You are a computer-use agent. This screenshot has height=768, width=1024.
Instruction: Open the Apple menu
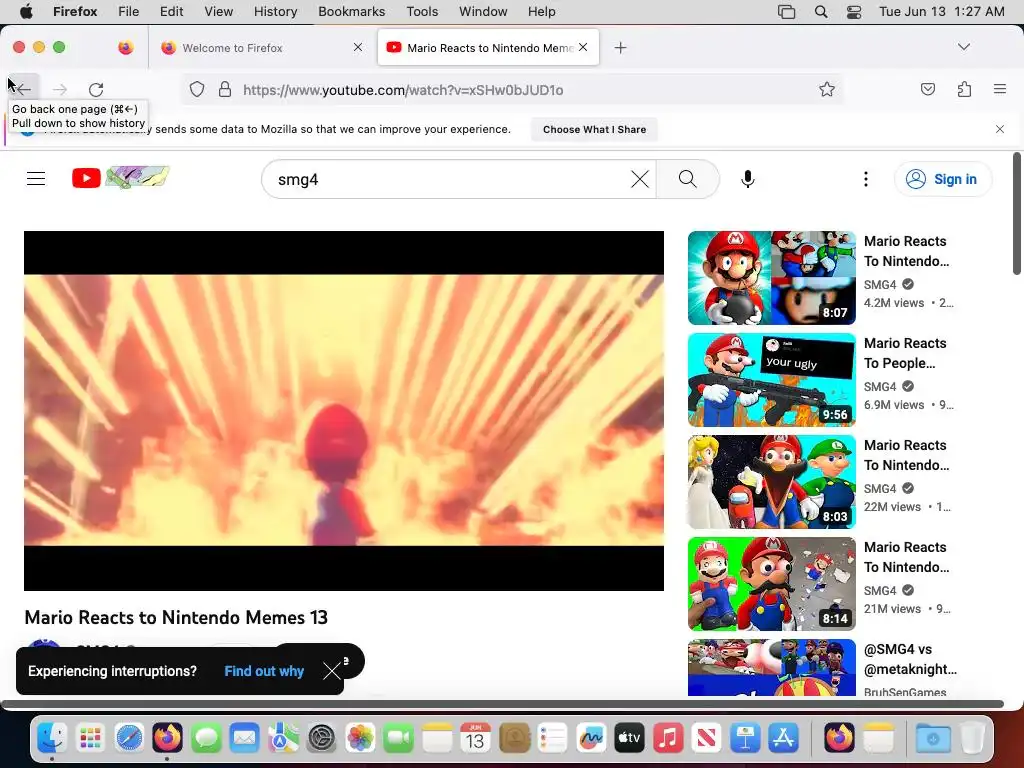(x=26, y=12)
